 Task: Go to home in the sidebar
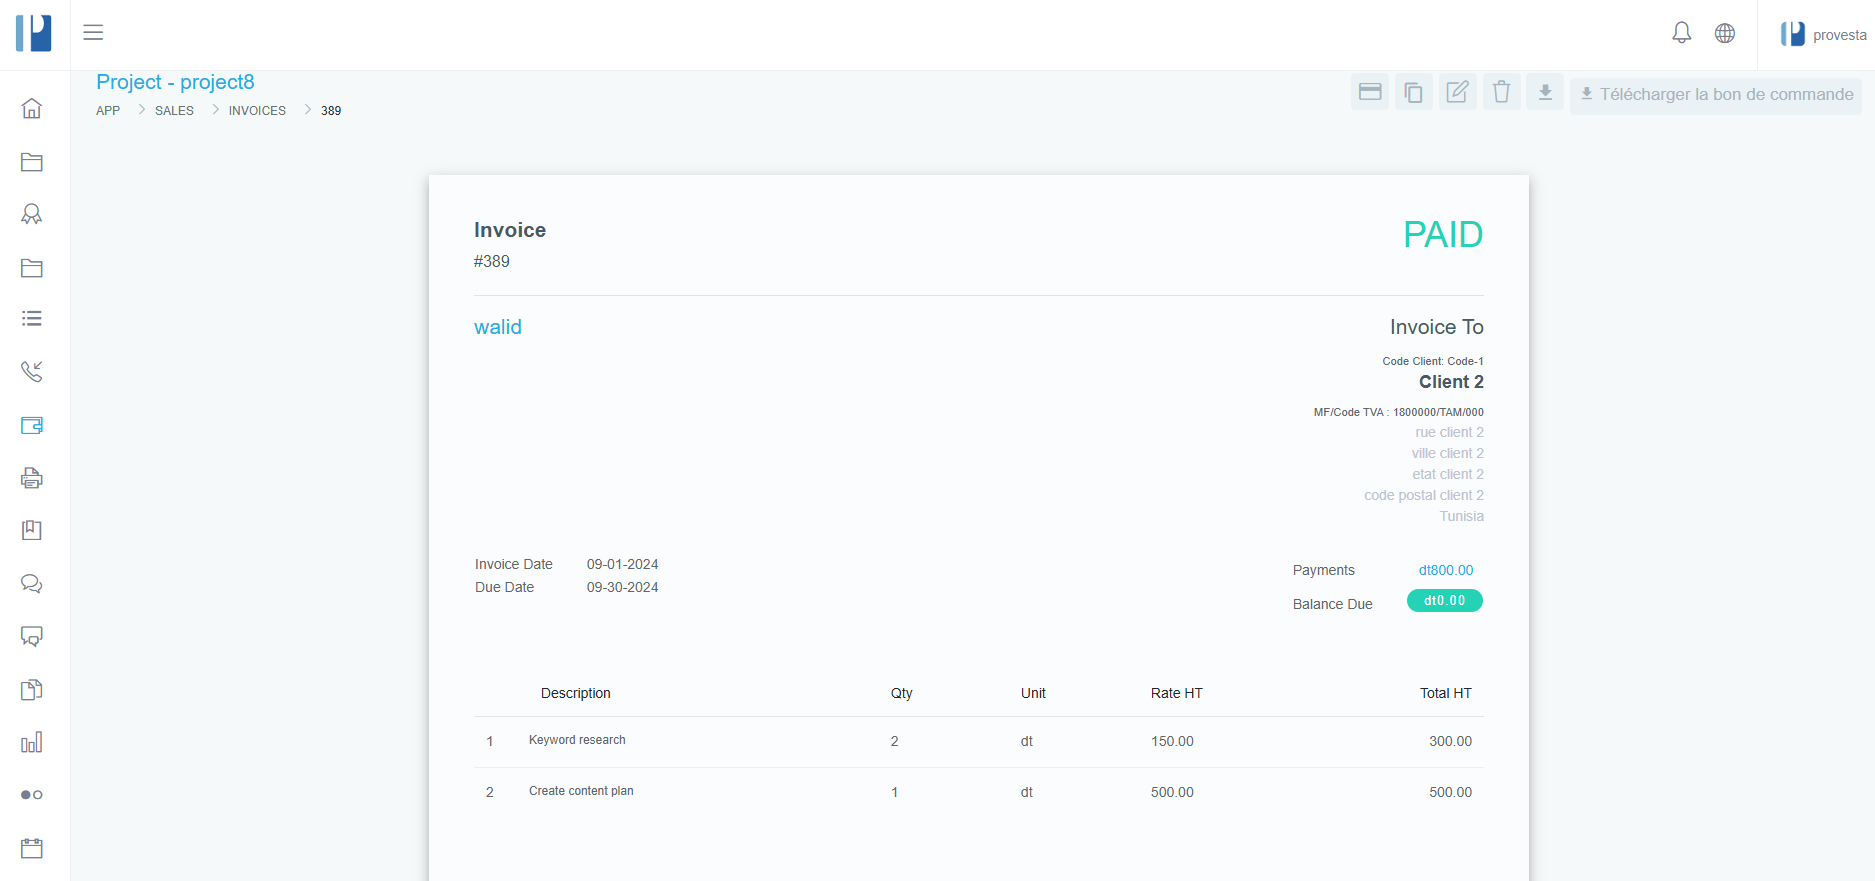tap(32, 108)
